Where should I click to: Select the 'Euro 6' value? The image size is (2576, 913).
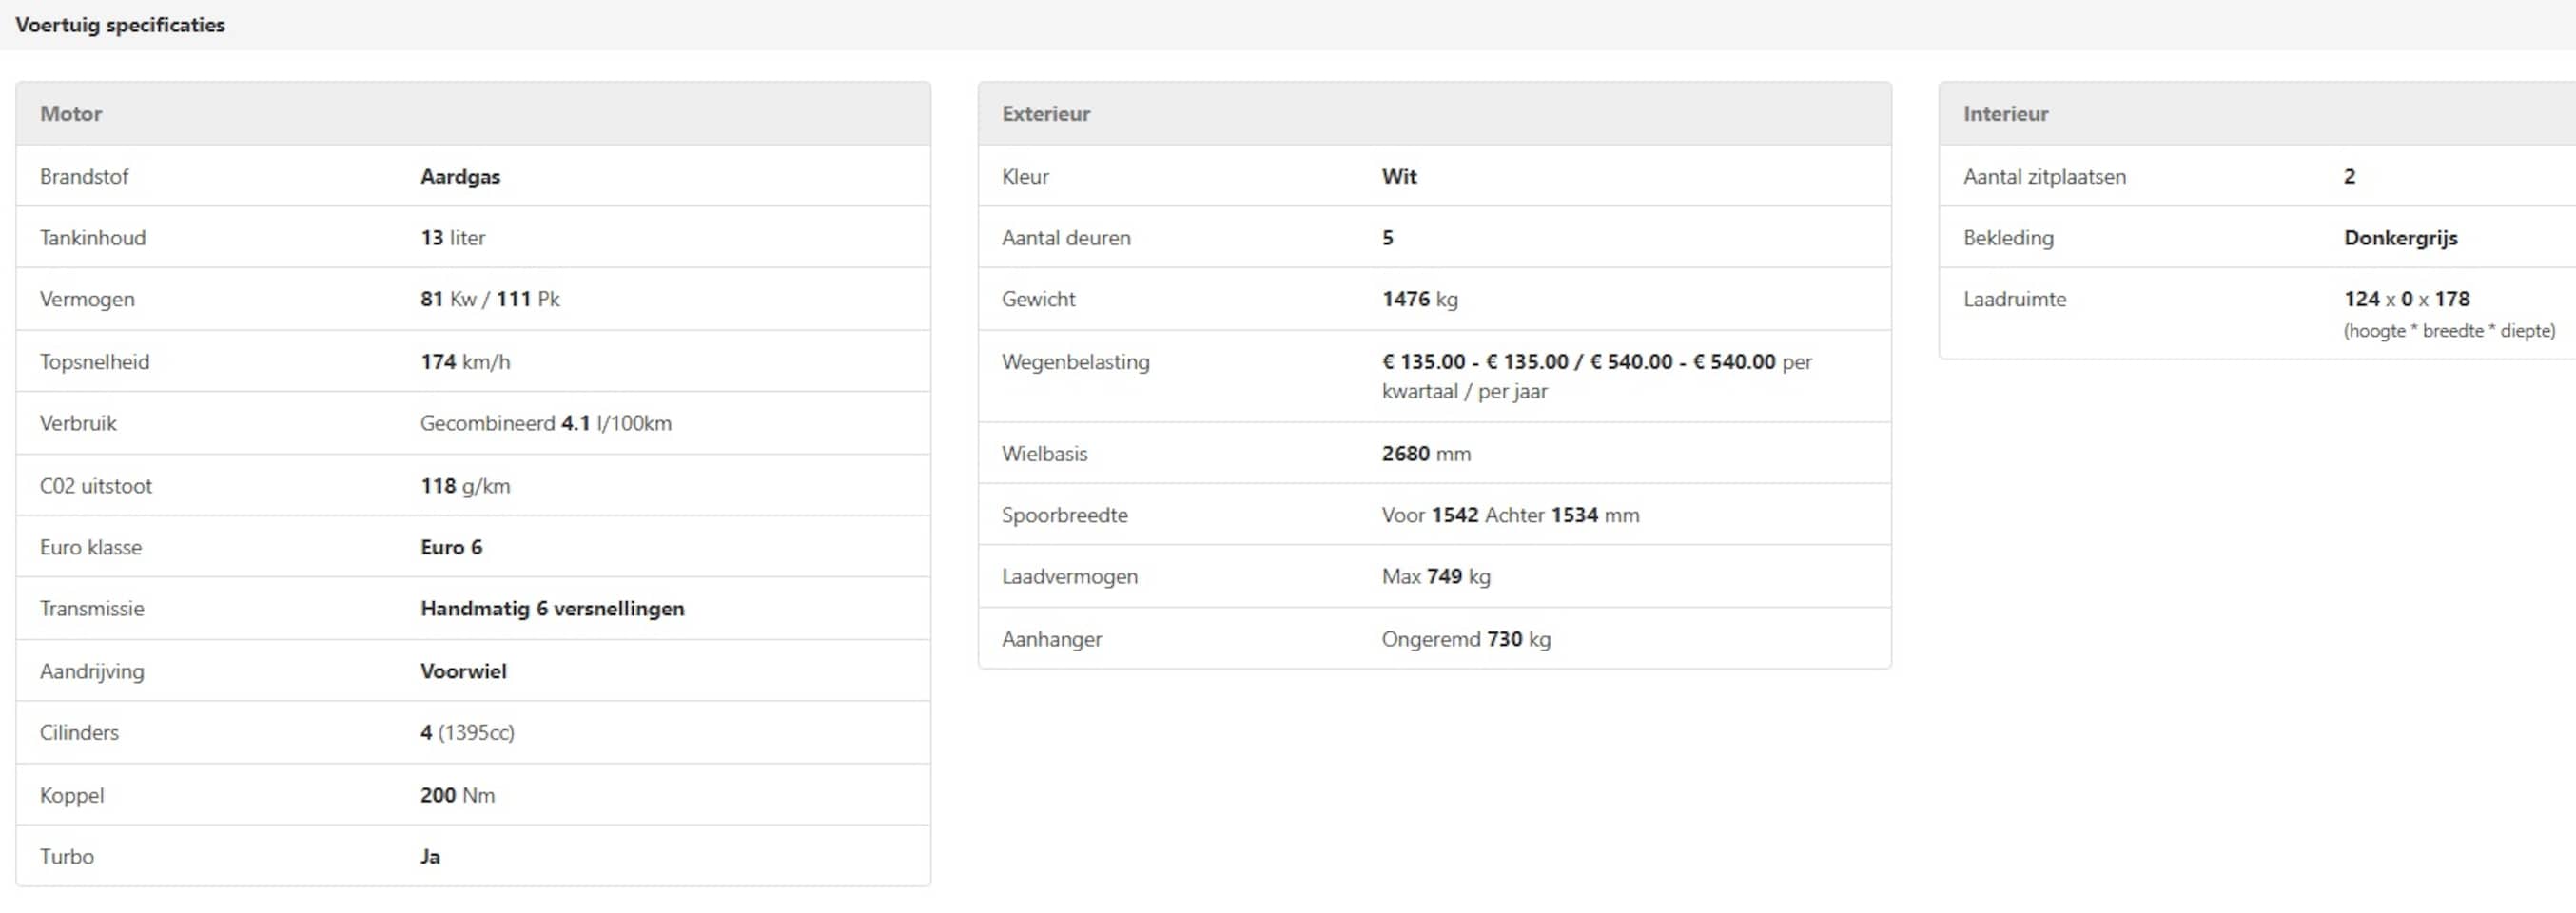pos(451,547)
